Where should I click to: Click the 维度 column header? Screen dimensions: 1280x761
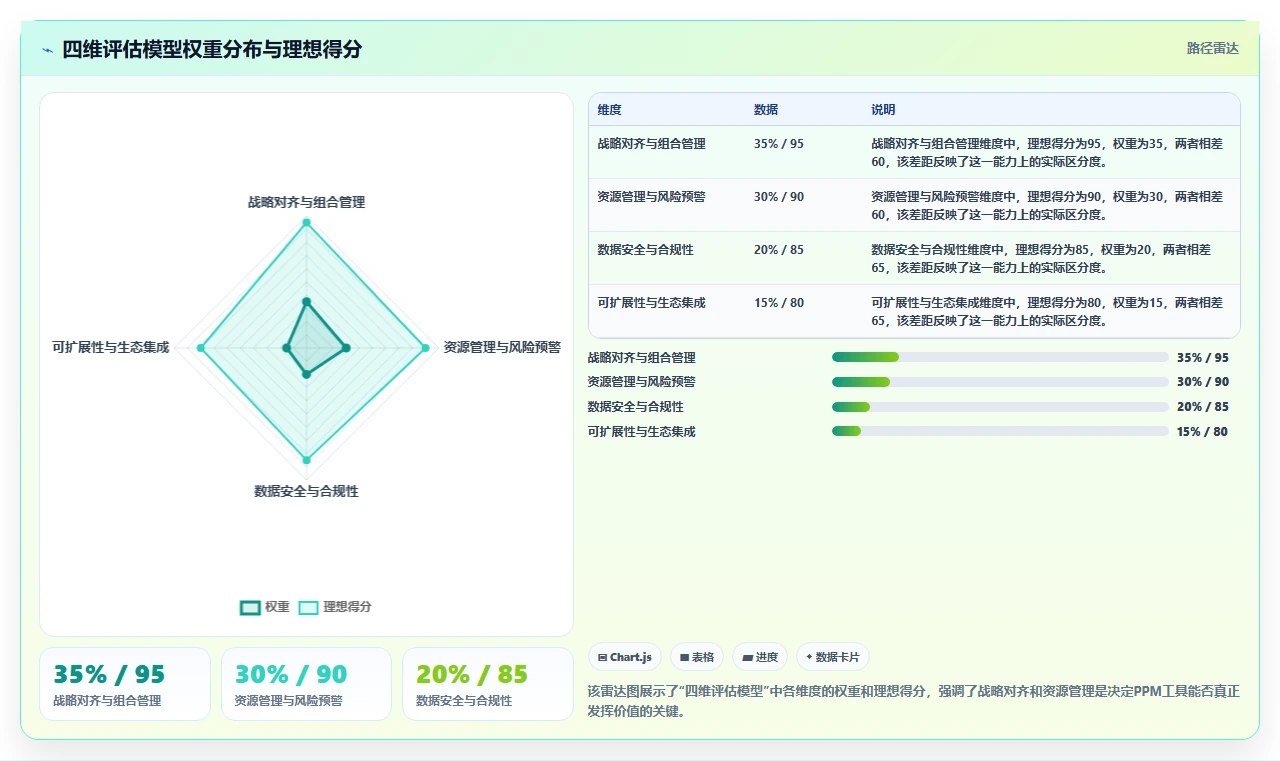click(609, 110)
